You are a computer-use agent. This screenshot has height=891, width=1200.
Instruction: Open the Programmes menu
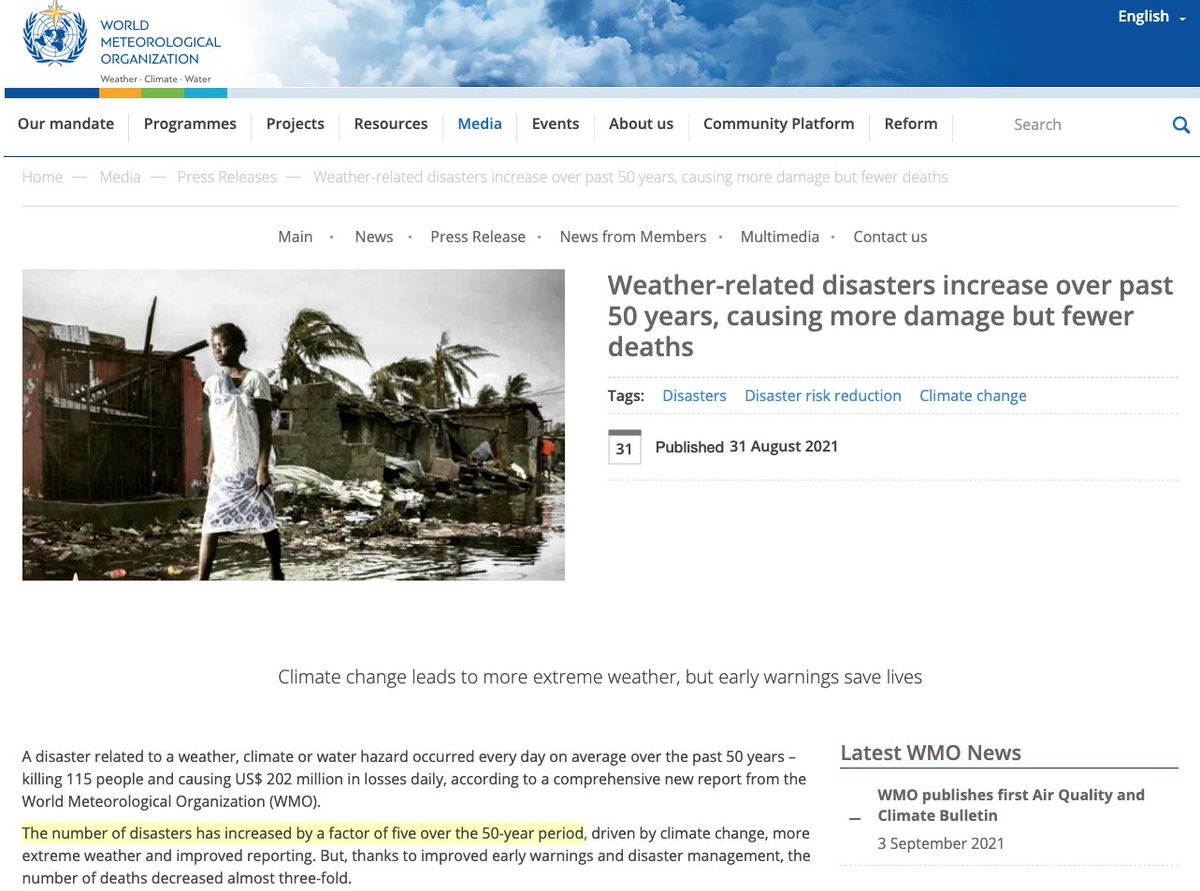190,124
